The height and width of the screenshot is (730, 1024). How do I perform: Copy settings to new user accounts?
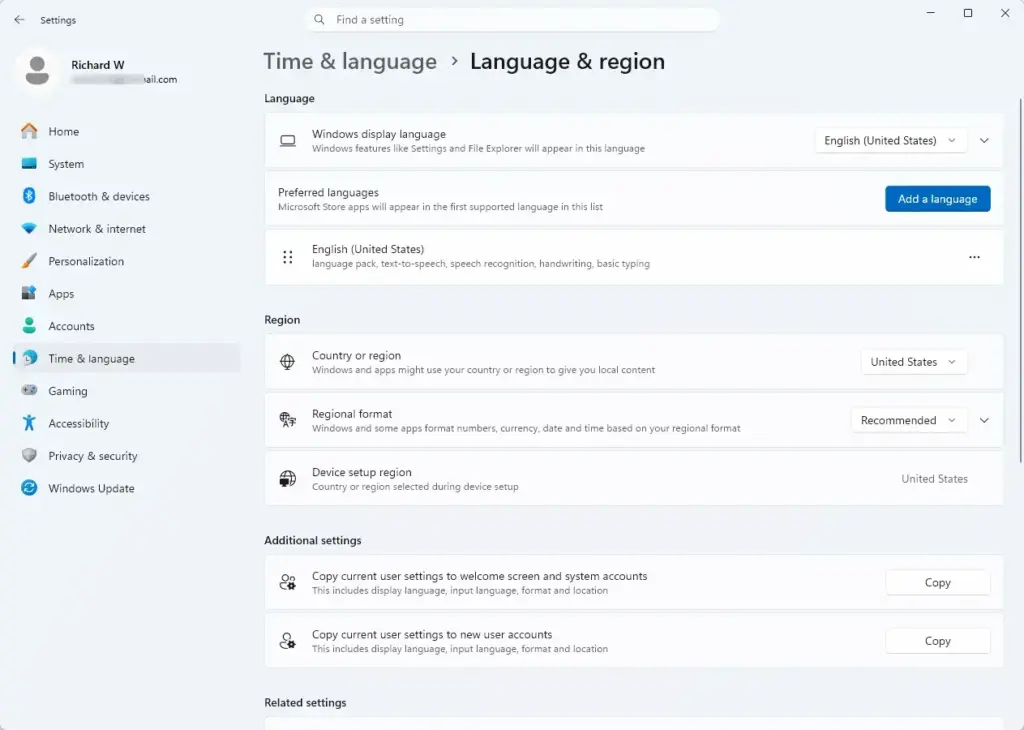pyautogui.click(x=937, y=641)
